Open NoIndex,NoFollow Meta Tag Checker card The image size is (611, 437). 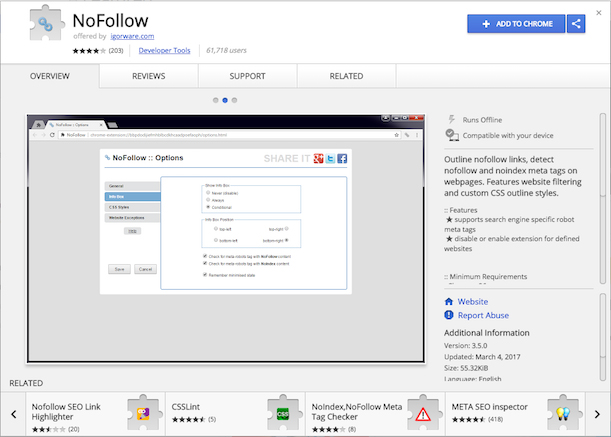375,414
